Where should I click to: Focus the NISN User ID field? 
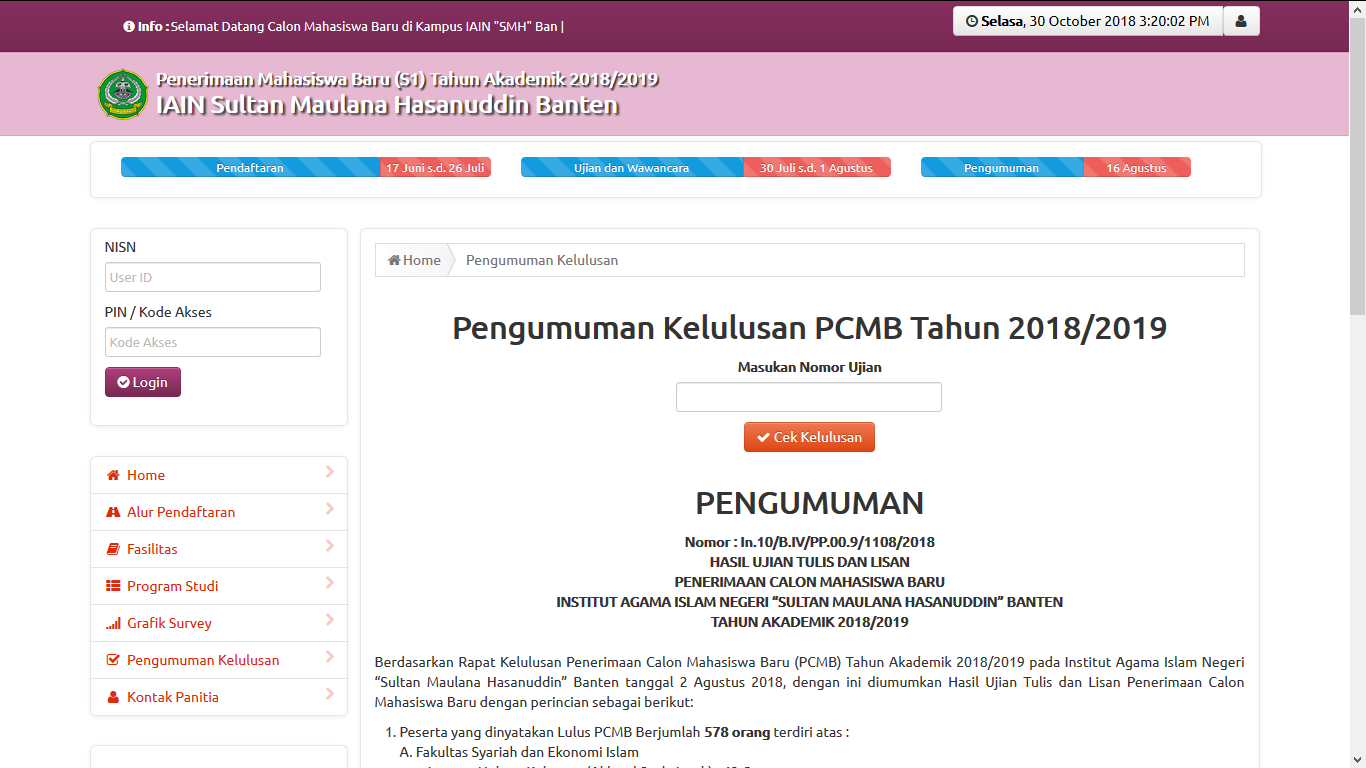(x=213, y=277)
